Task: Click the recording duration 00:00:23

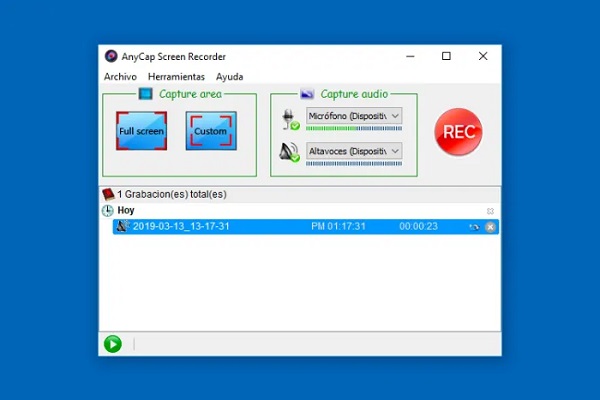Action: pyautogui.click(x=419, y=226)
